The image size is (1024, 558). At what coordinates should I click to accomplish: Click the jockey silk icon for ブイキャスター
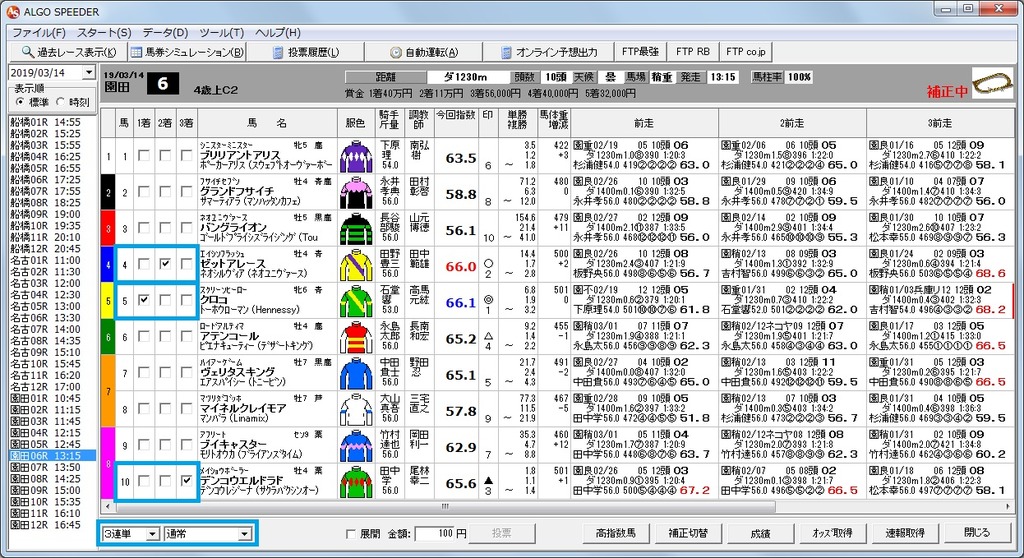pyautogui.click(x=356, y=446)
